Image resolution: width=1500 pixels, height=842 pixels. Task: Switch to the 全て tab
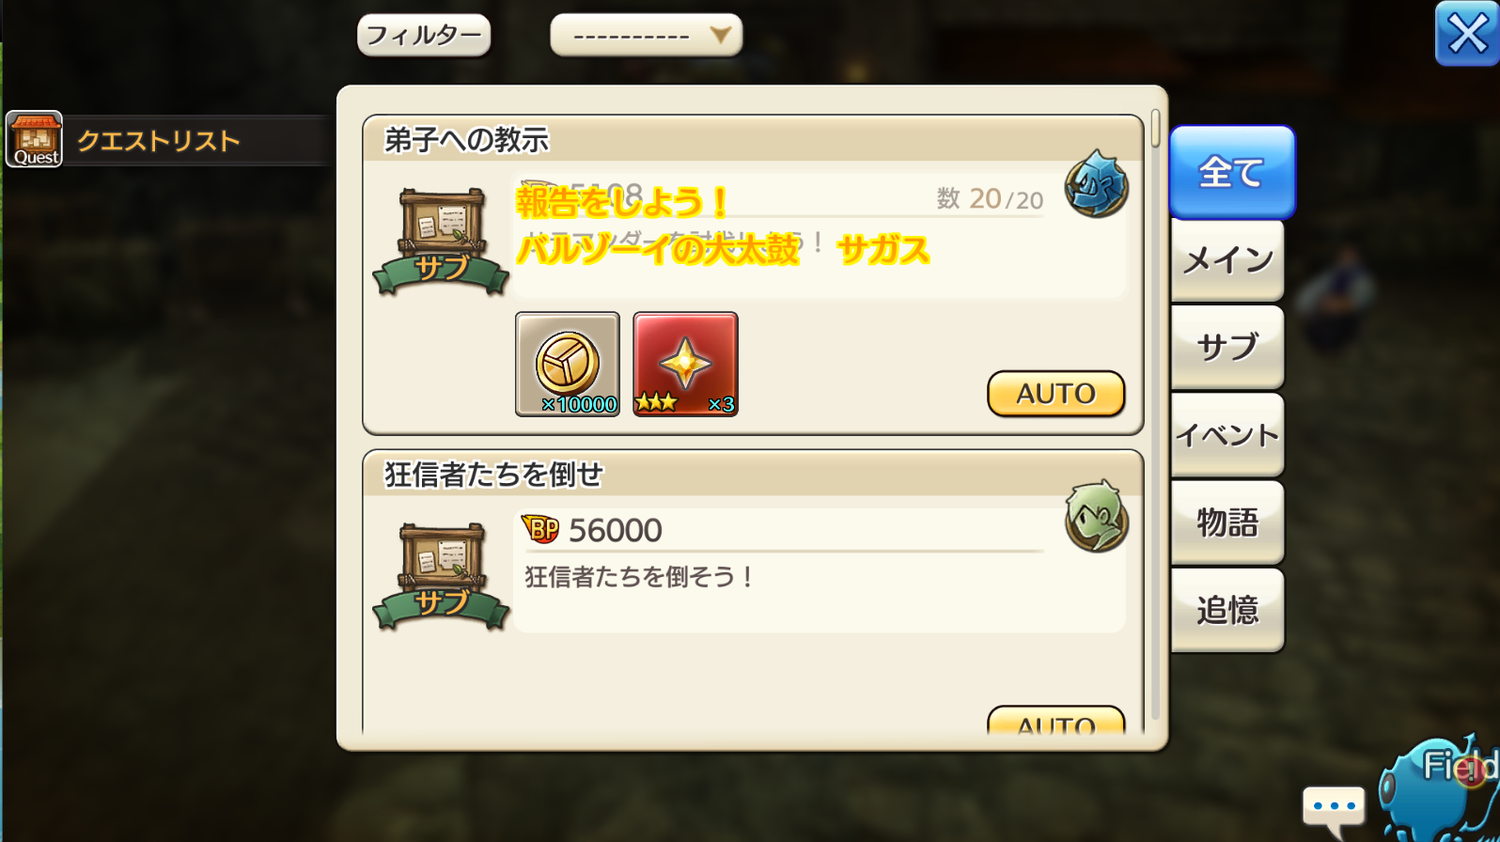pyautogui.click(x=1232, y=172)
